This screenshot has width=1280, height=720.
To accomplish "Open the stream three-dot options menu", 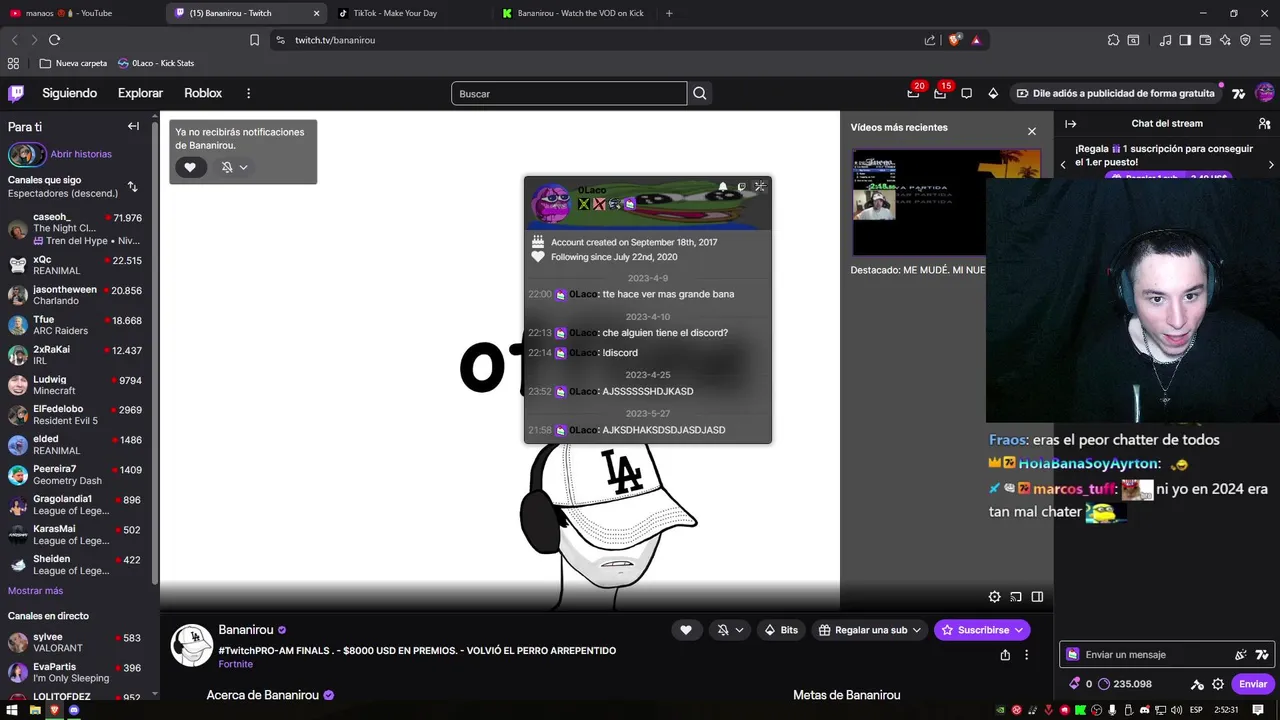I will point(1026,655).
